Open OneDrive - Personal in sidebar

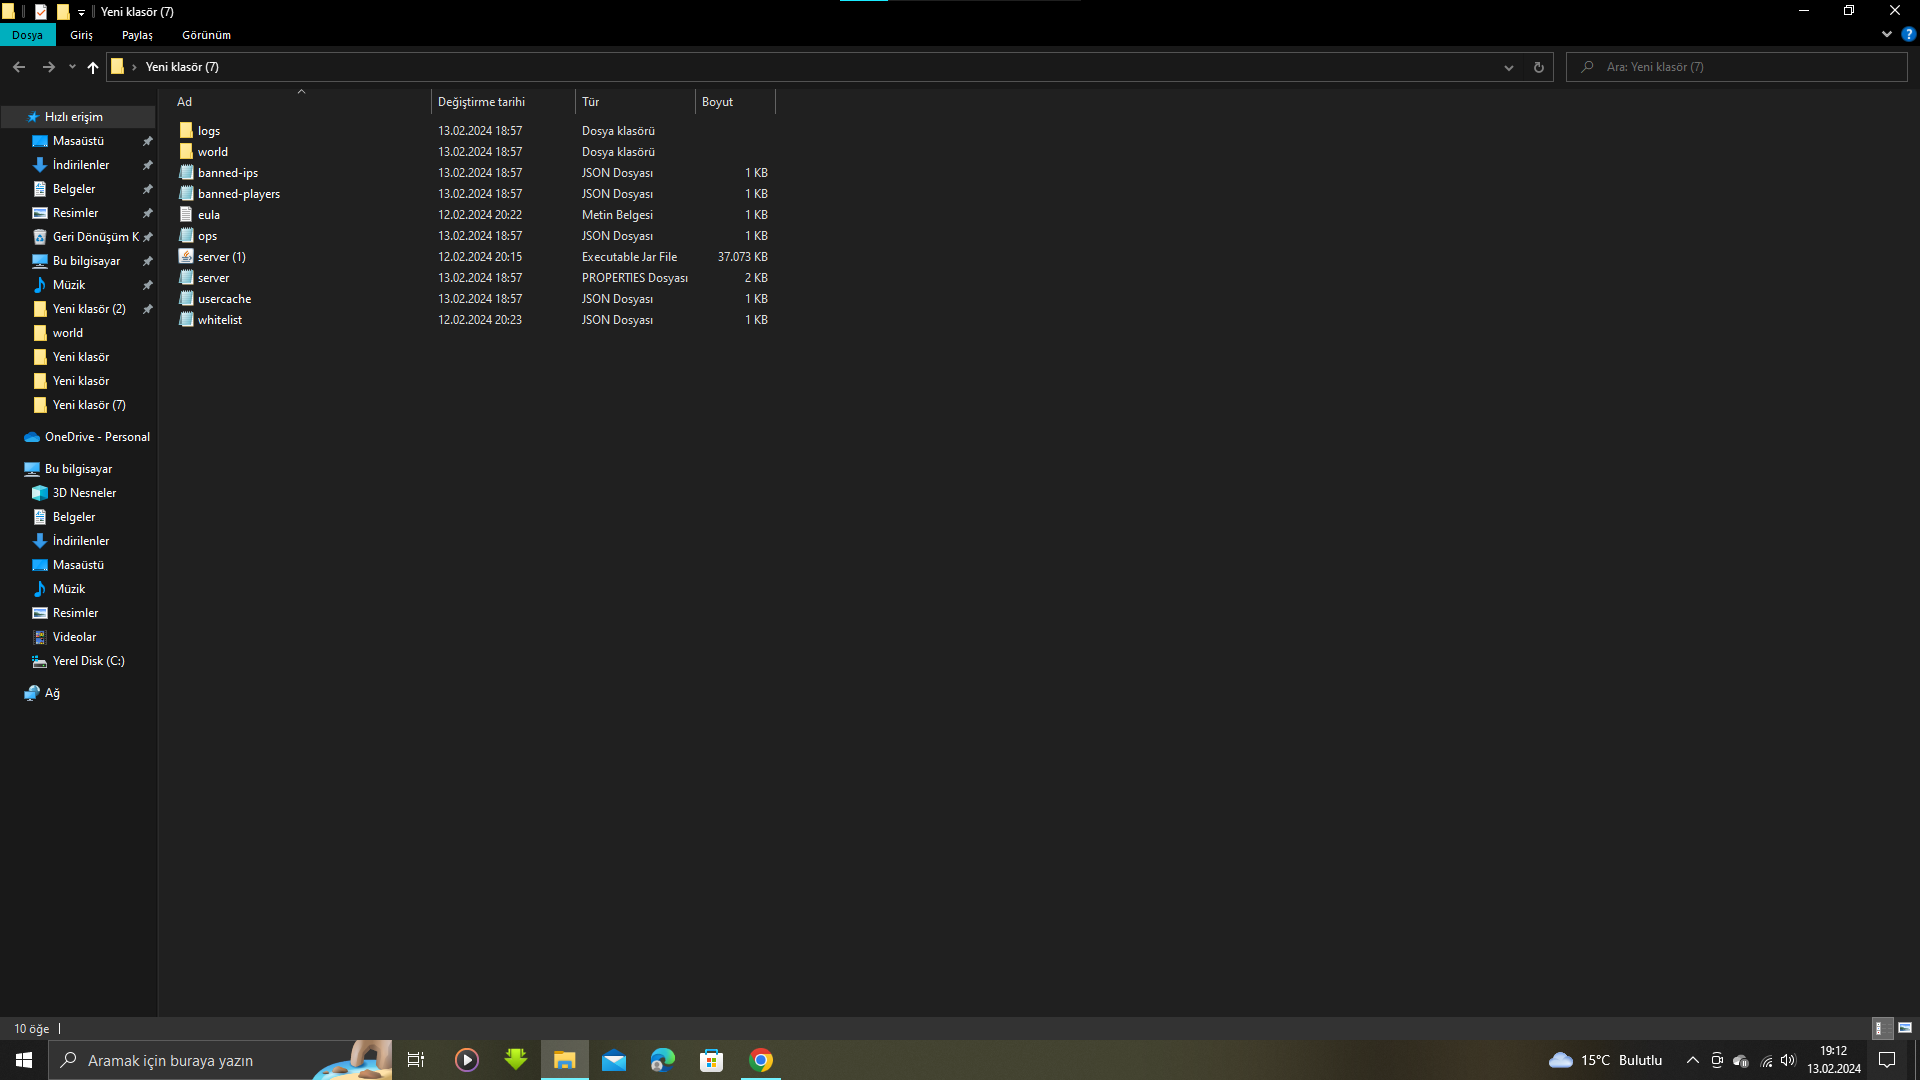tap(97, 437)
